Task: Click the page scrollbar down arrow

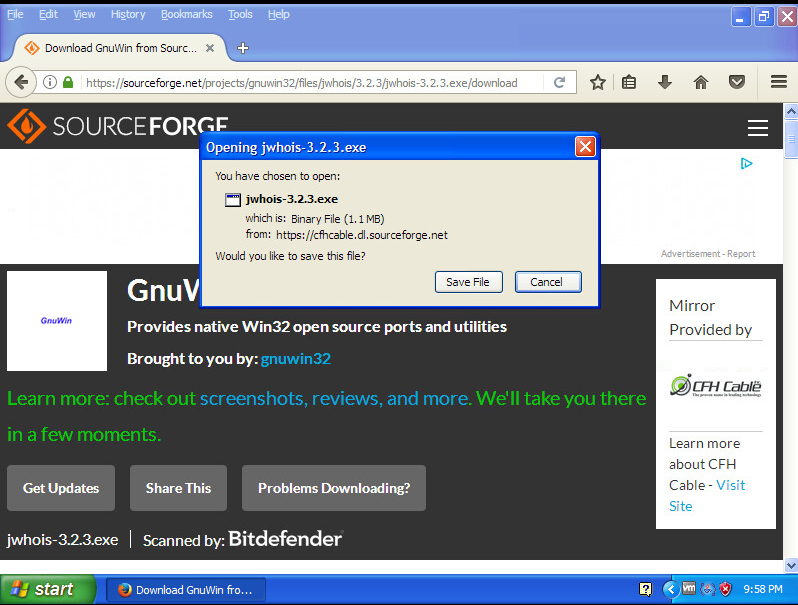Action: [791, 565]
